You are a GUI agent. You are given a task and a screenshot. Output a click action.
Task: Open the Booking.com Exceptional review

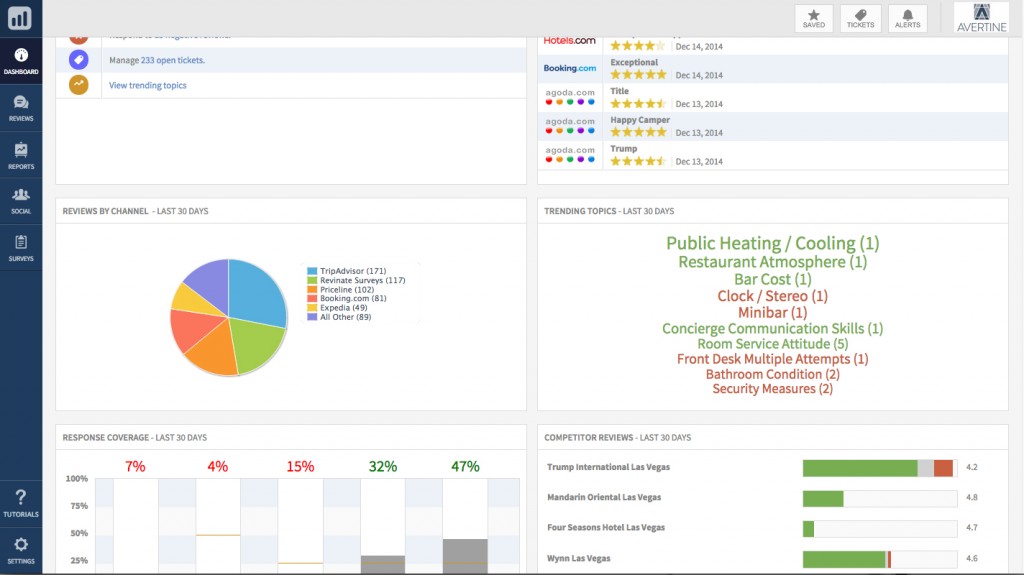(x=773, y=69)
